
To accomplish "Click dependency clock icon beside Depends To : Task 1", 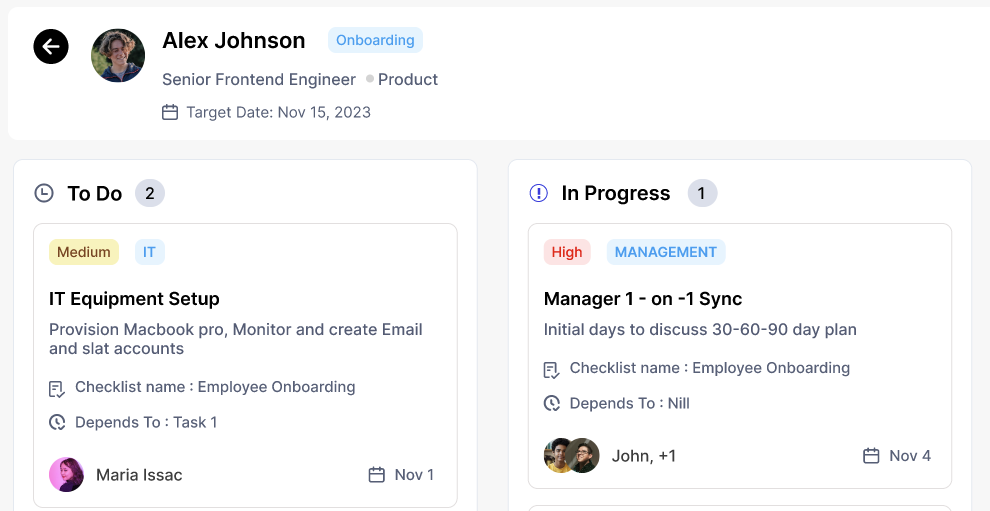I will [x=57, y=422].
